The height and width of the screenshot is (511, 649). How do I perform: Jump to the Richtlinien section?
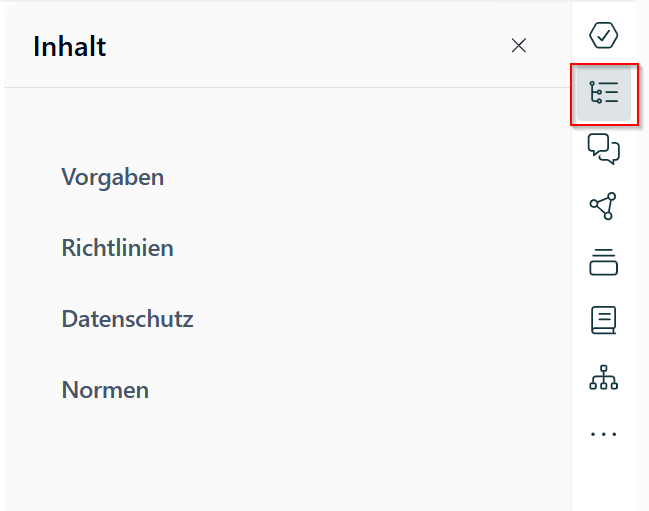tap(118, 248)
